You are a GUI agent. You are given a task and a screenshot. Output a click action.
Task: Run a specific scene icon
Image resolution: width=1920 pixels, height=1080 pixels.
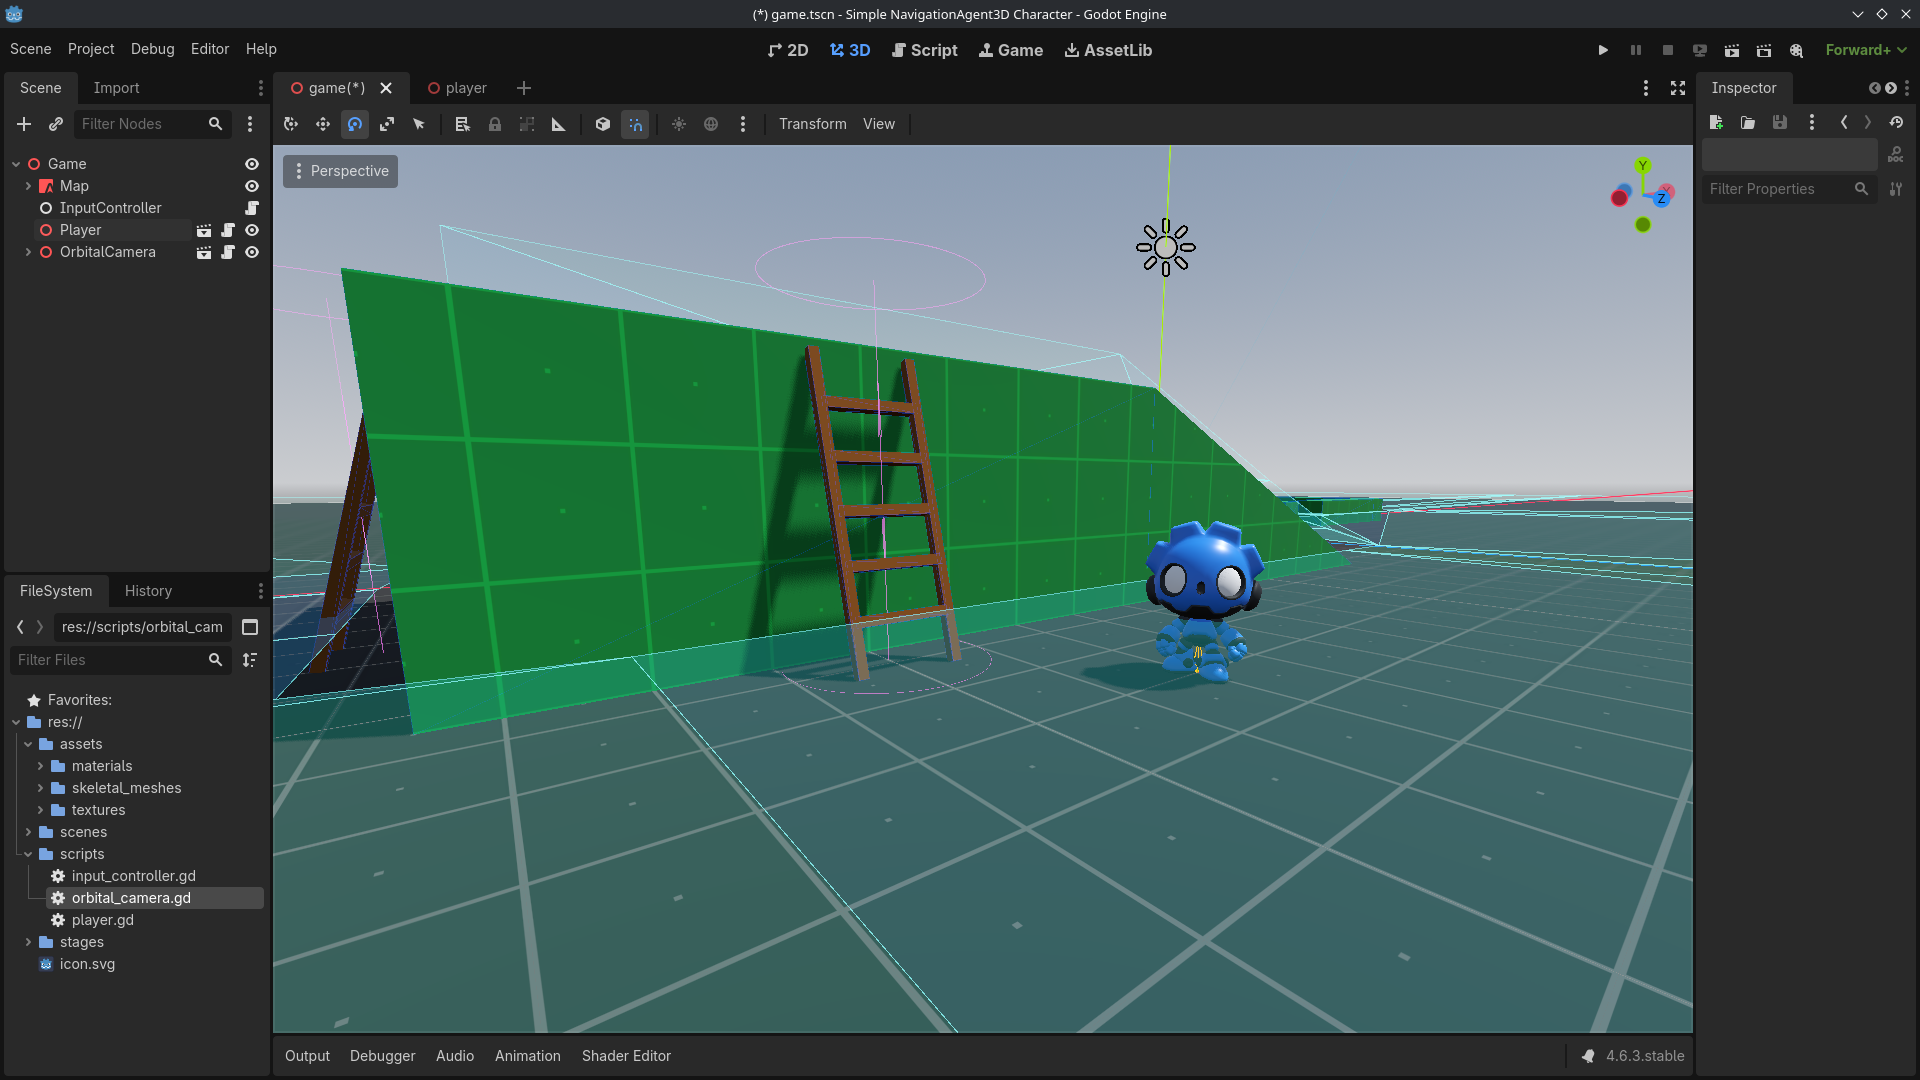[x=1764, y=50]
